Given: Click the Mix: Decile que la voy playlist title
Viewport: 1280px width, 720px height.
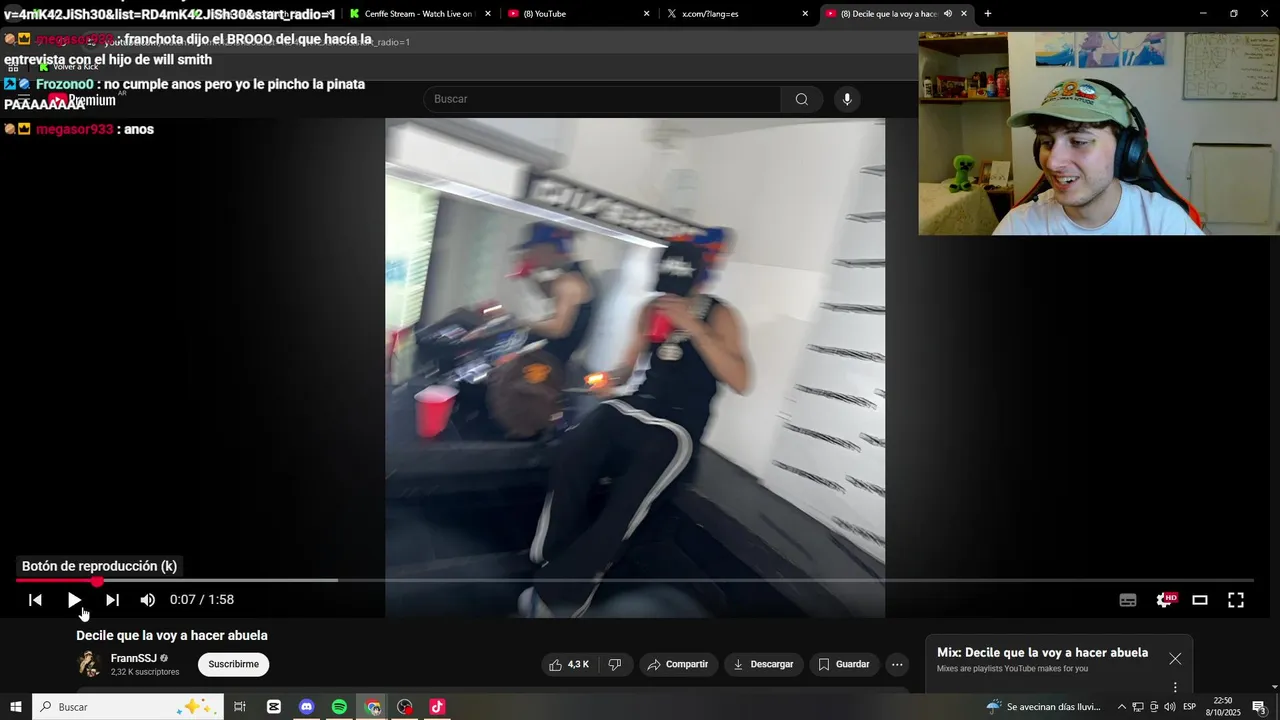Looking at the screenshot, I should click(1042, 652).
